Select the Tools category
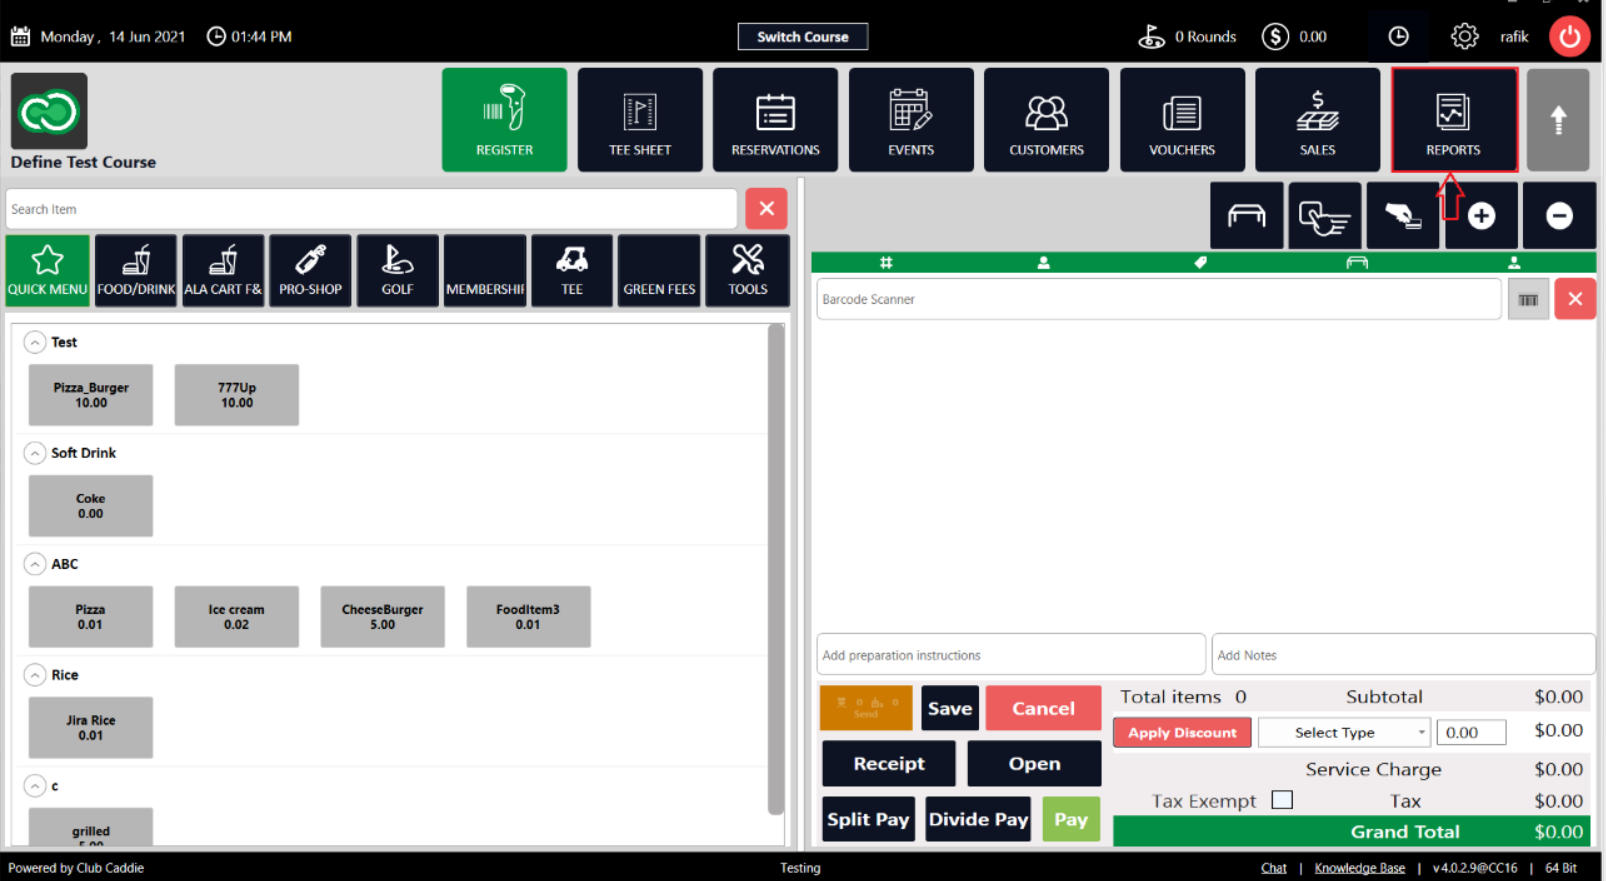This screenshot has height=881, width=1606. coord(747,271)
